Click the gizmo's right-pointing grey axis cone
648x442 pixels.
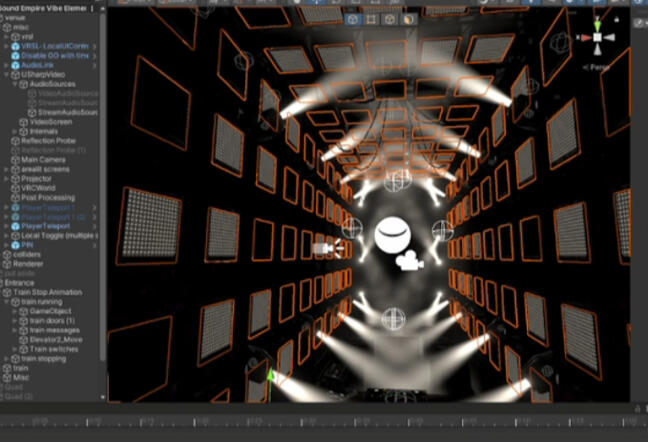click(609, 38)
